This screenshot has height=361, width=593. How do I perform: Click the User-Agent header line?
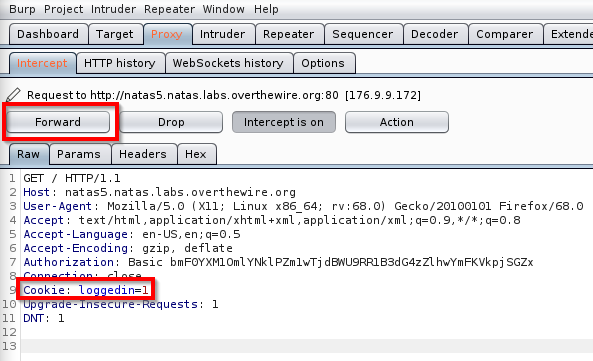tap(303, 206)
